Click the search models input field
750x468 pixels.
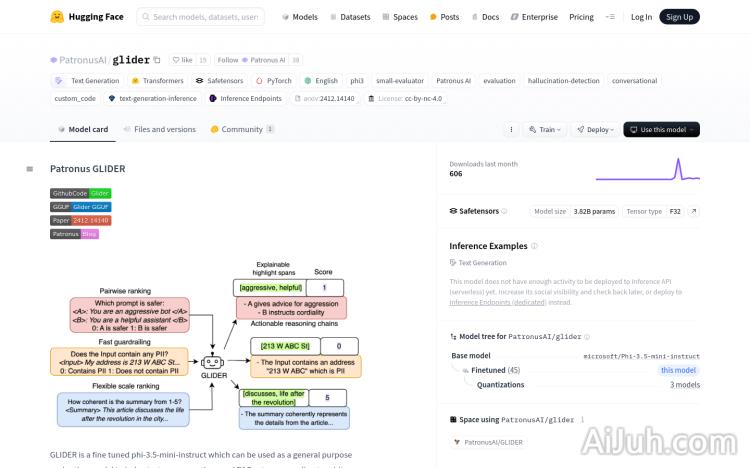coord(205,16)
